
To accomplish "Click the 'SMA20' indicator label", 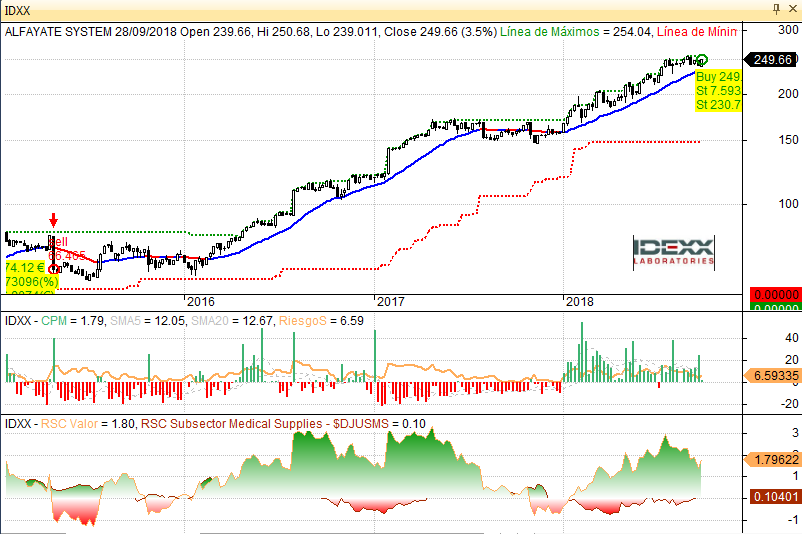I will [x=211, y=321].
